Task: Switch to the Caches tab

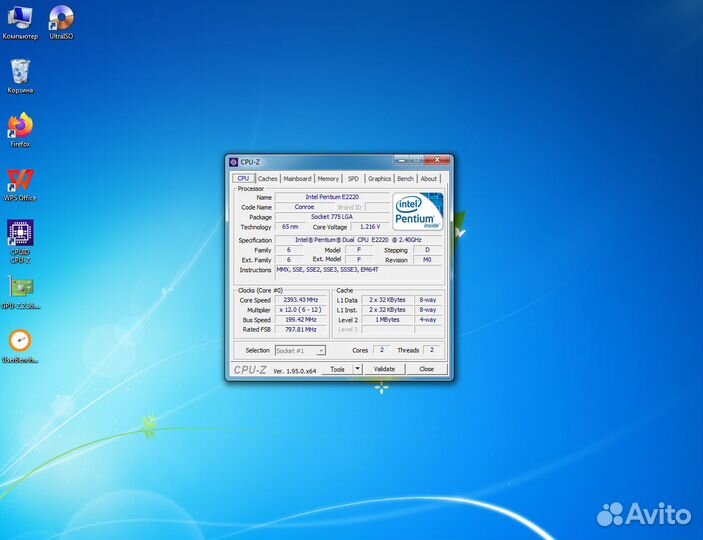Action: click(x=267, y=179)
